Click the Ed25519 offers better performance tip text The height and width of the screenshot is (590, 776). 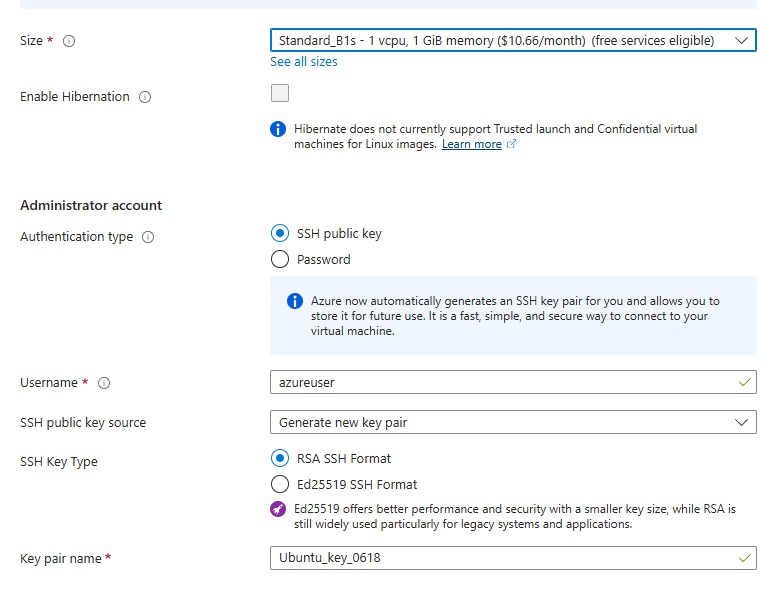coord(515,516)
